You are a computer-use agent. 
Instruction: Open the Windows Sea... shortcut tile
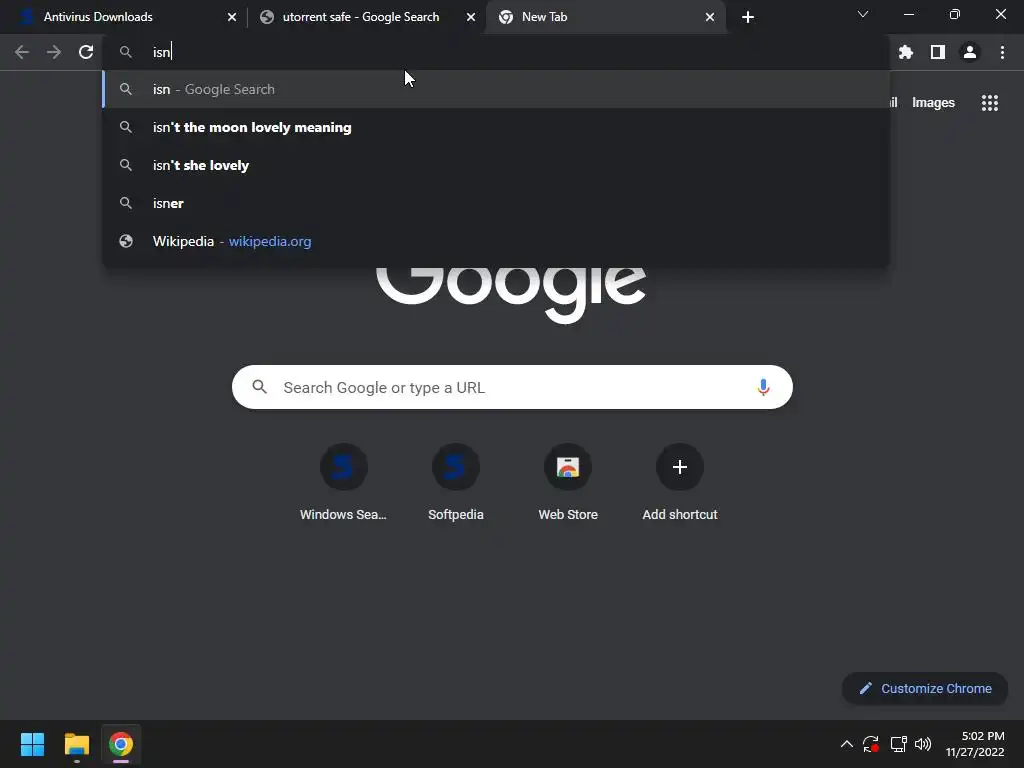tap(344, 483)
